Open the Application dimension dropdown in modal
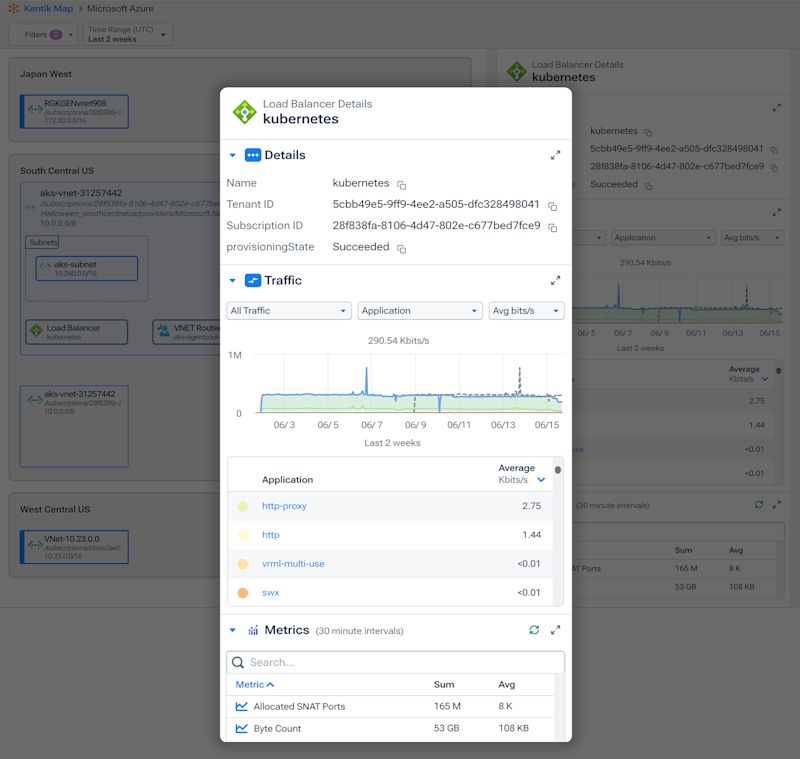The height and width of the screenshot is (759, 800). 420,311
